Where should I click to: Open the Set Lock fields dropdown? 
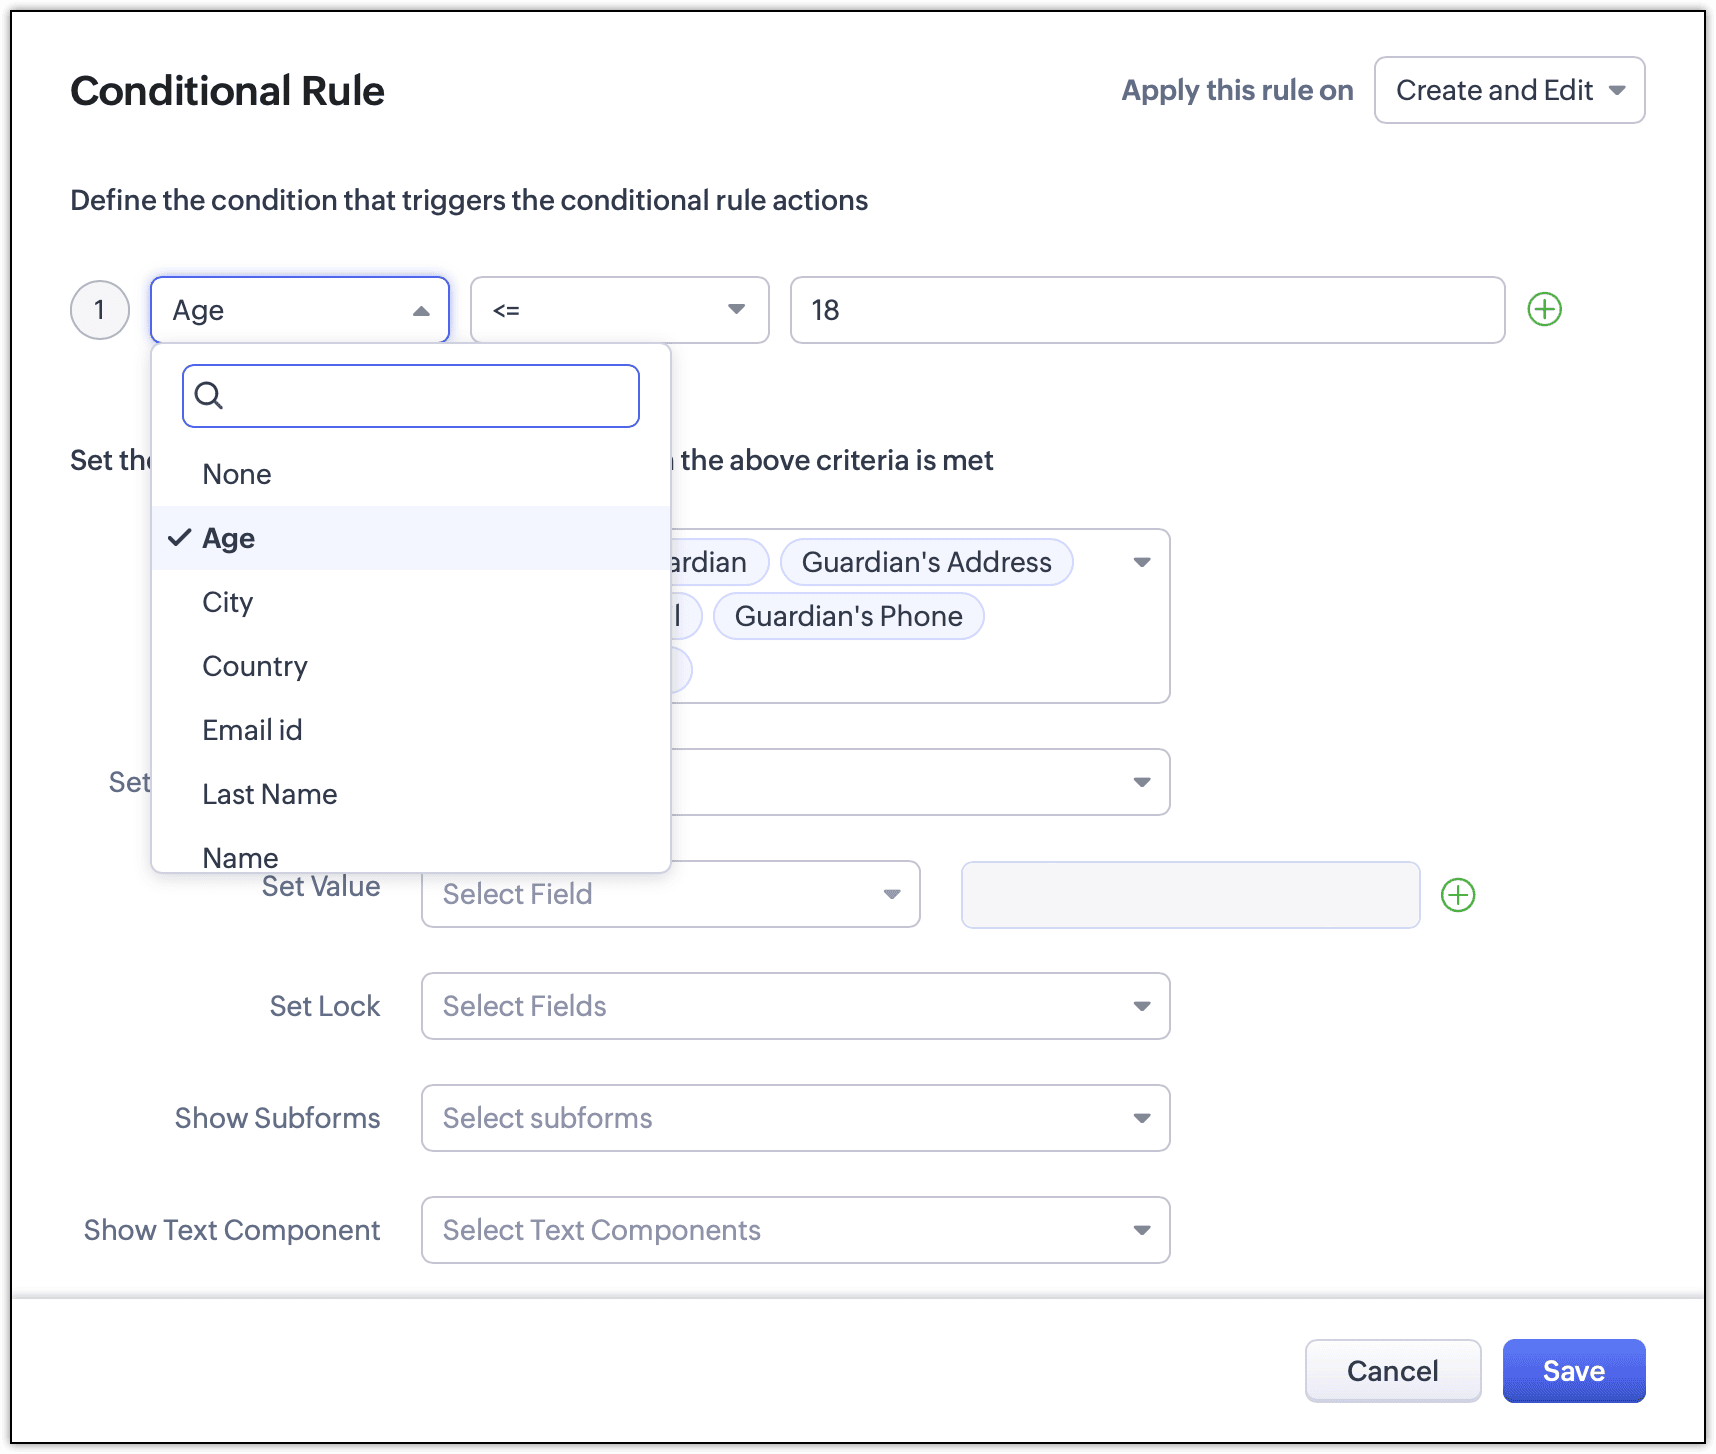click(795, 1006)
